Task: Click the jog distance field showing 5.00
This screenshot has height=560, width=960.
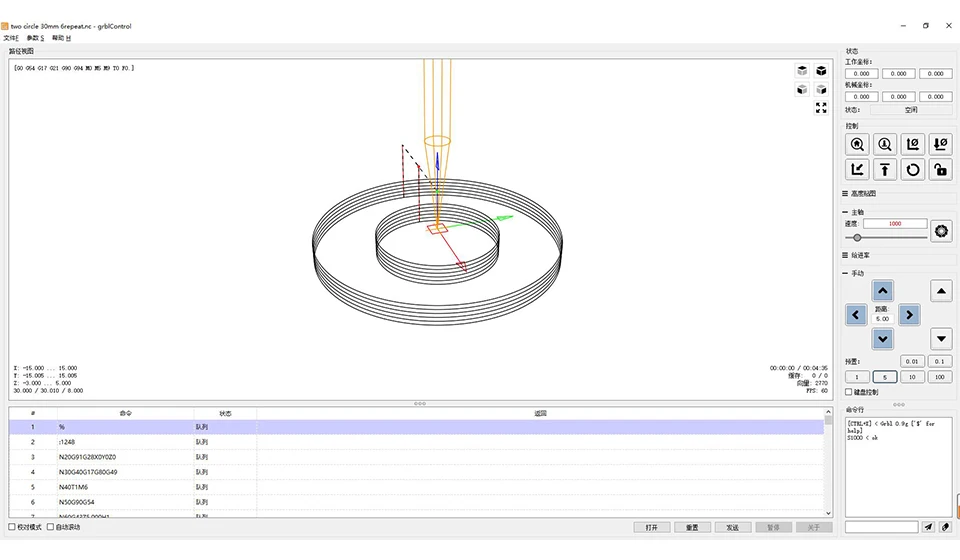Action: click(882, 319)
